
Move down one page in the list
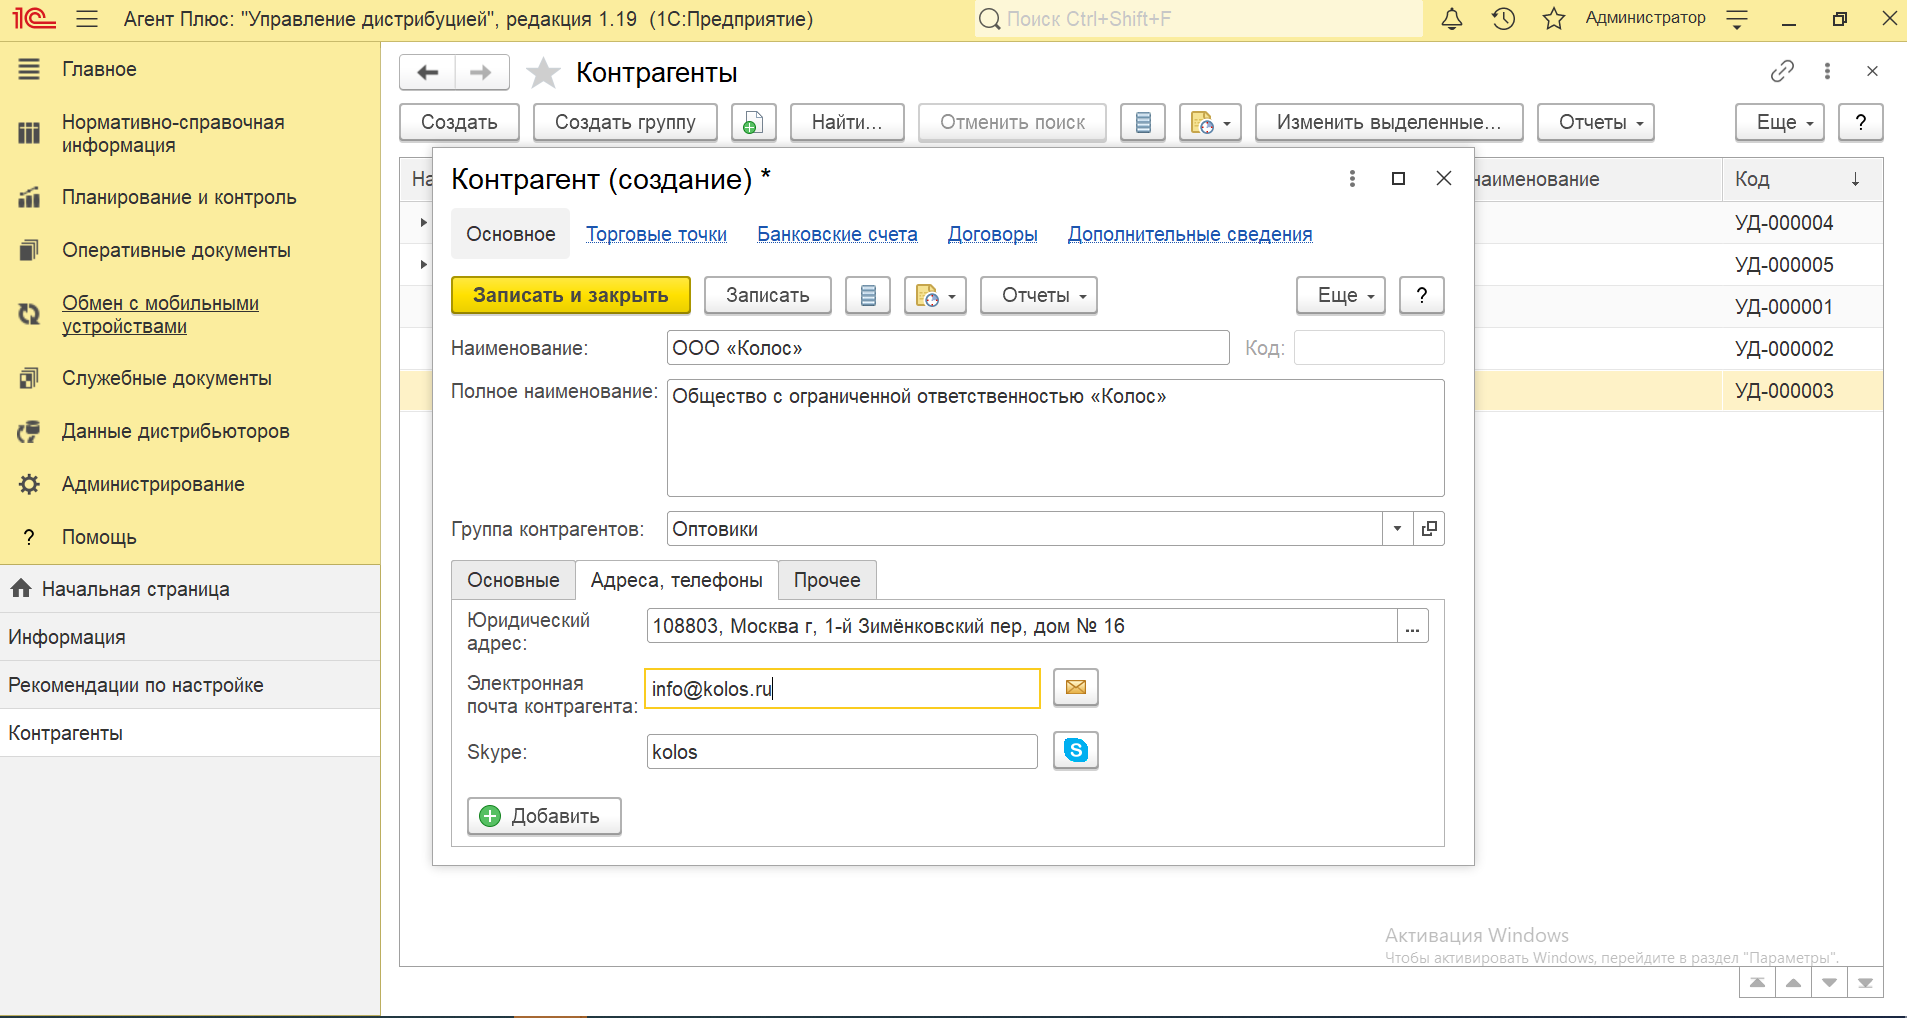pos(1829,982)
